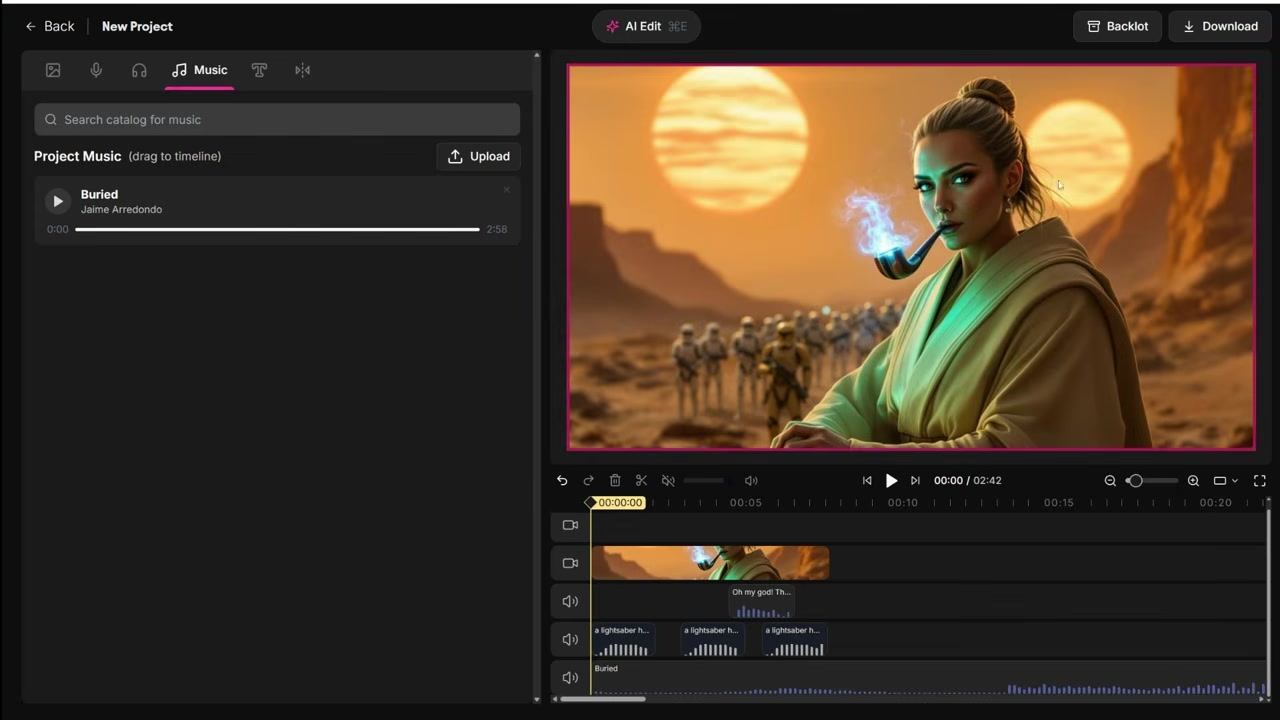Mute the lightsaber audio track
The height and width of the screenshot is (720, 1280).
570,639
